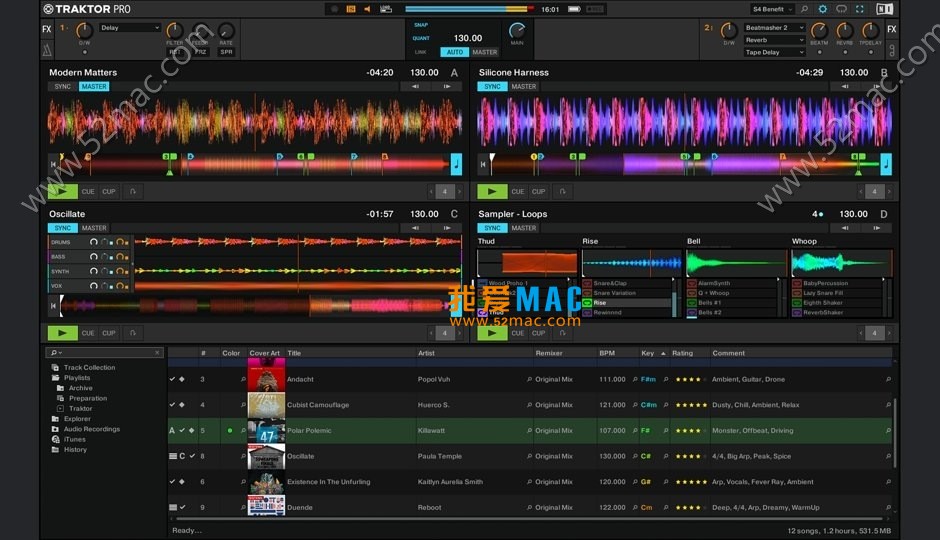
Task: Toggle MASTER on deck B Silicone Harness
Action: click(523, 86)
